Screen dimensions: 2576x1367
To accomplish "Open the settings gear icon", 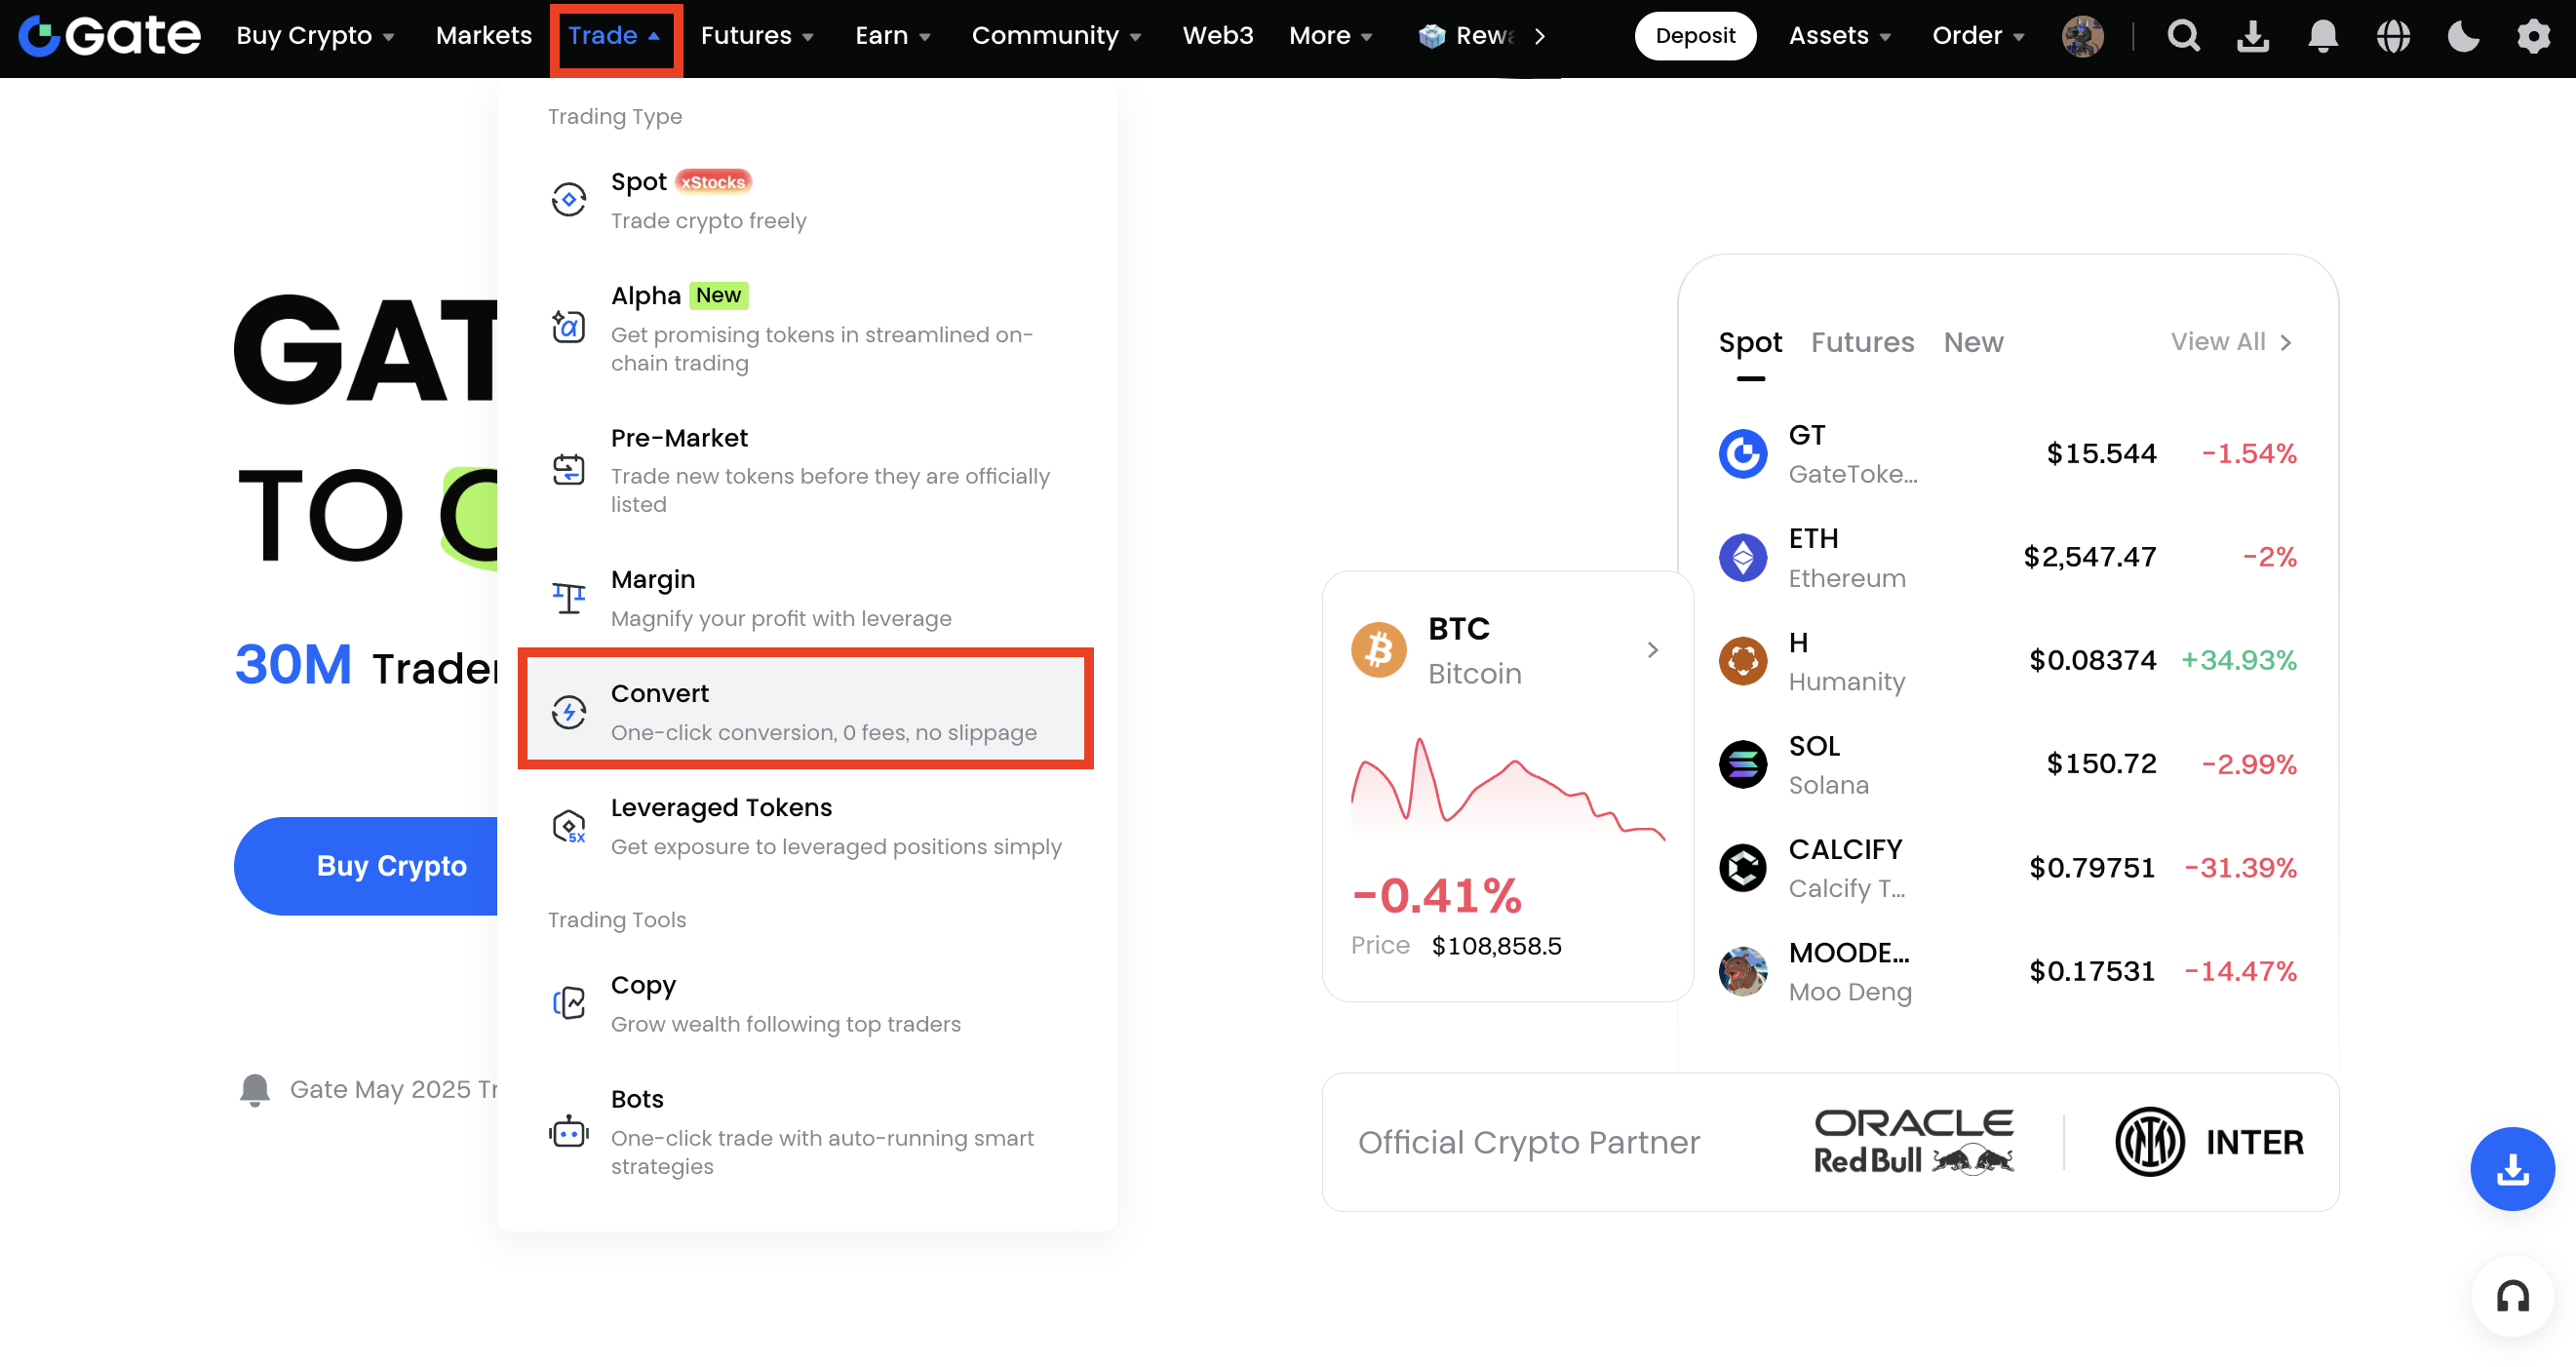I will (2533, 37).
